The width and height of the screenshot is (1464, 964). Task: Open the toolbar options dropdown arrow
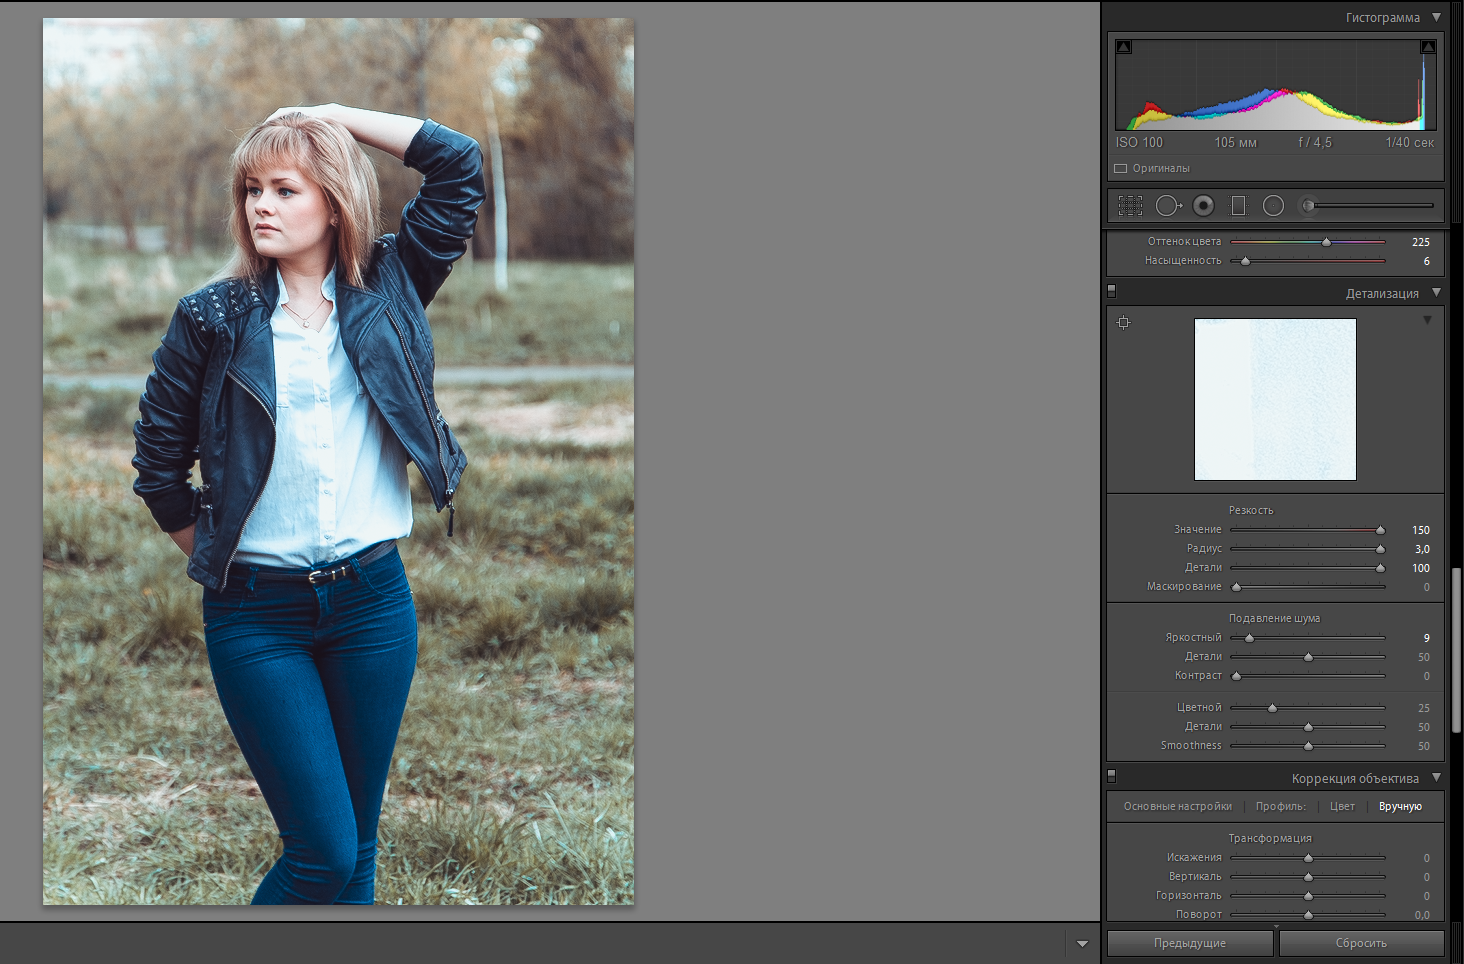tap(1082, 943)
